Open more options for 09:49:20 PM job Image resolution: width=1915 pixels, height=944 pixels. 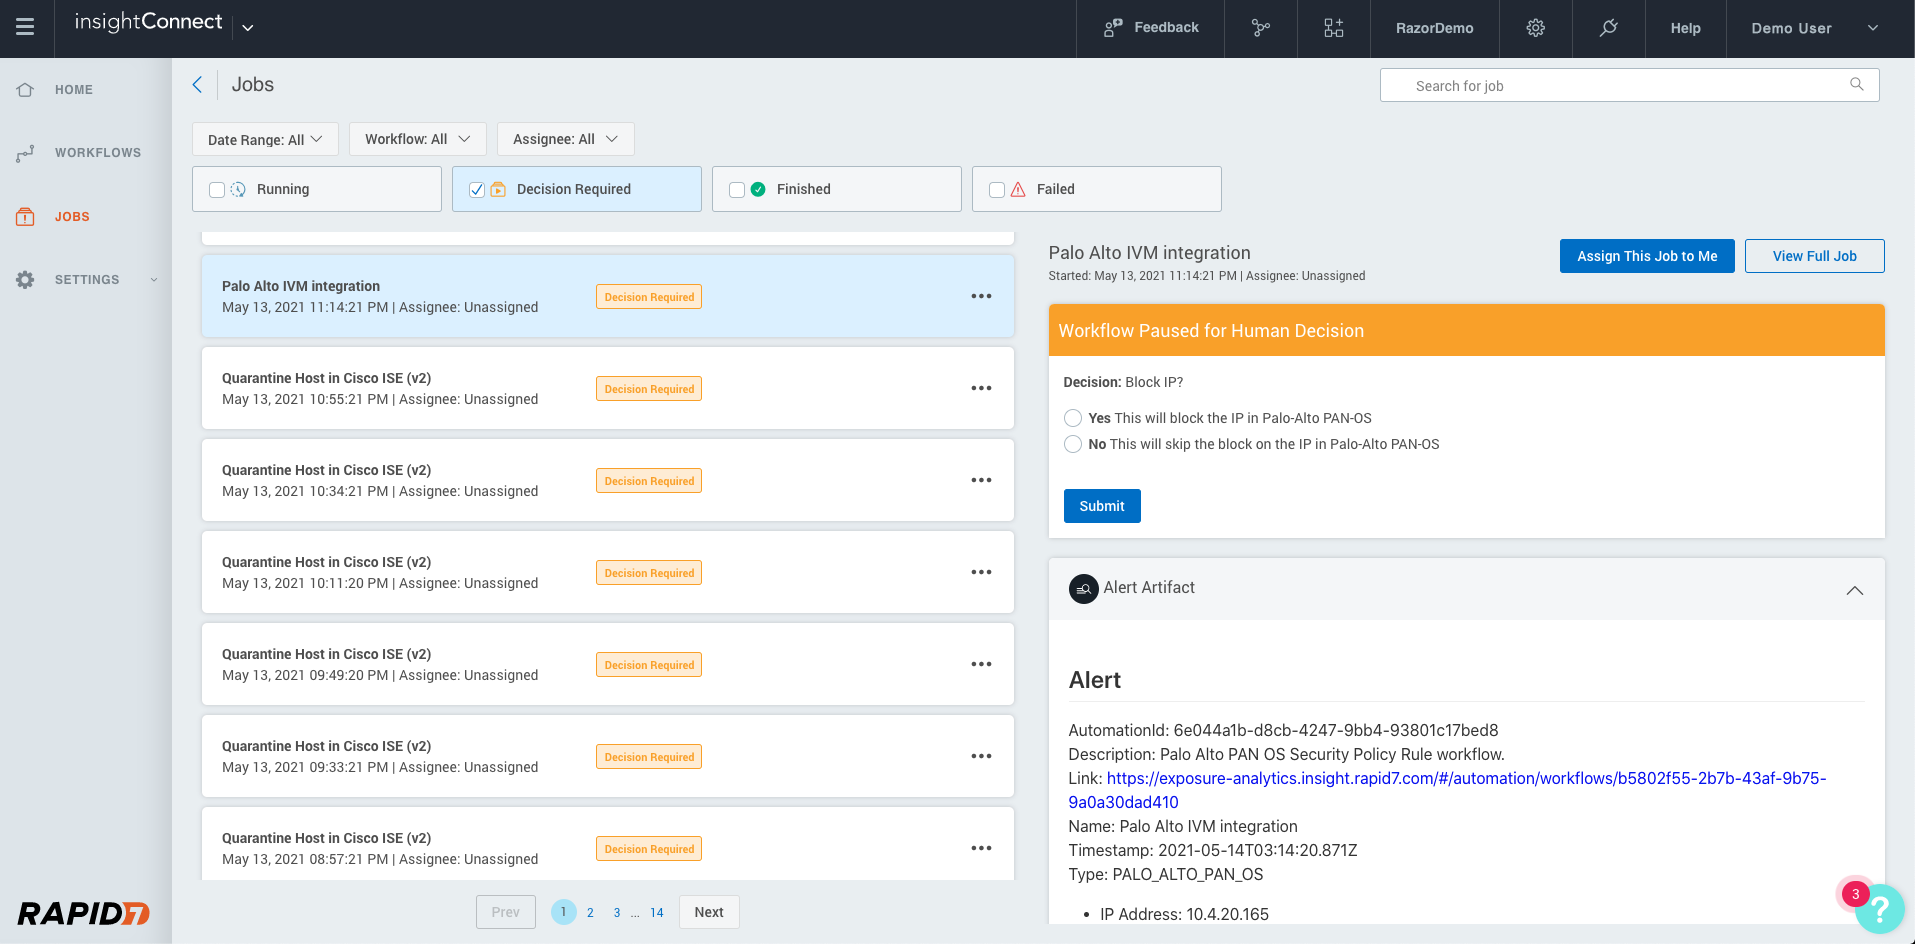(x=982, y=664)
